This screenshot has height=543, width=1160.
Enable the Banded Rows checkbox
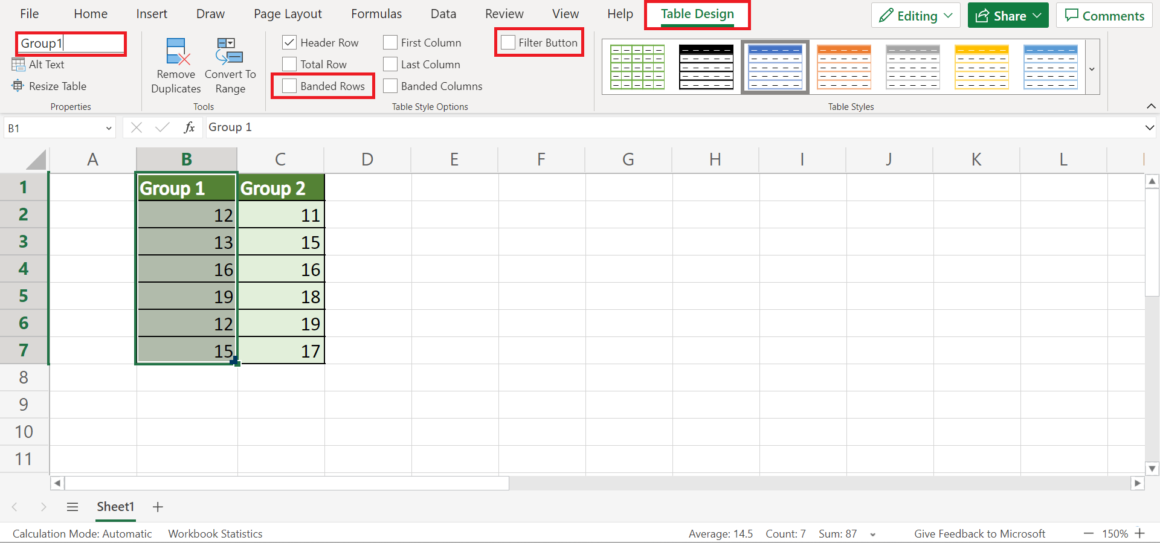(290, 86)
